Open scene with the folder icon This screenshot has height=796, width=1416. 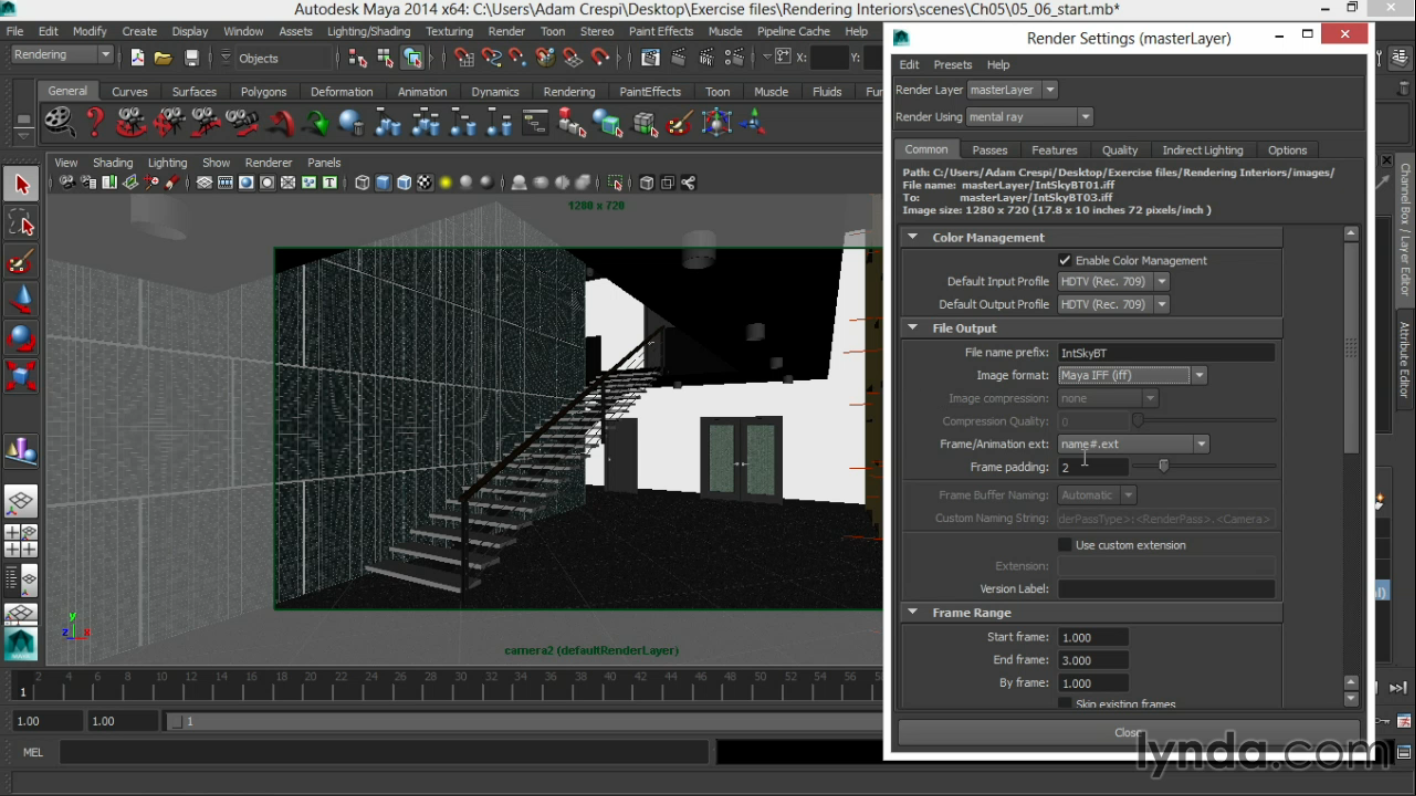tap(163, 58)
